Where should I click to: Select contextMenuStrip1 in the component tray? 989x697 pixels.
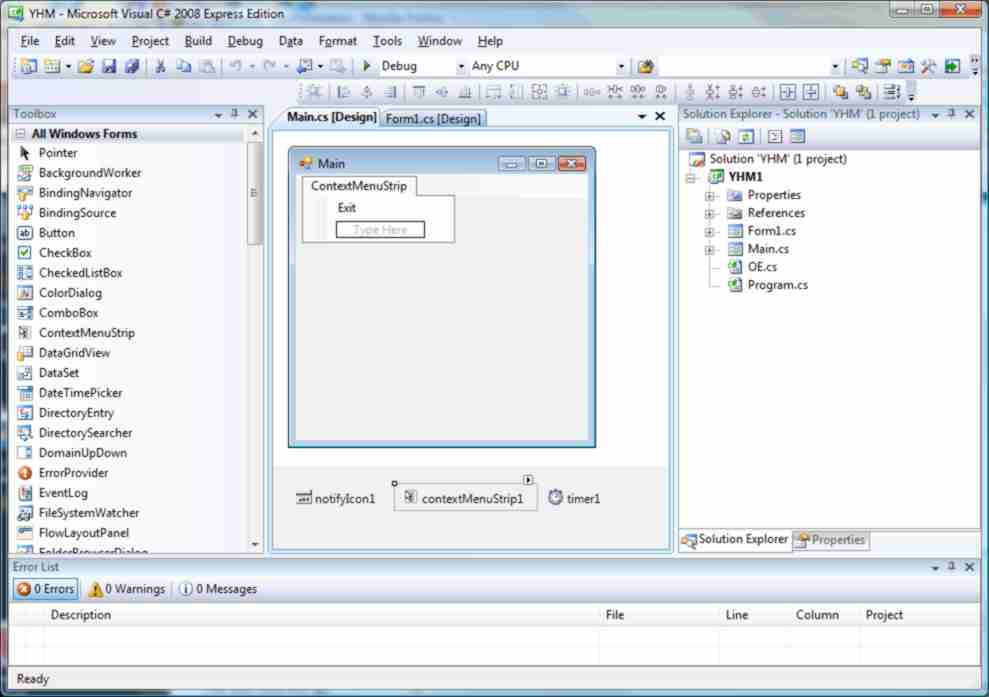tap(465, 498)
